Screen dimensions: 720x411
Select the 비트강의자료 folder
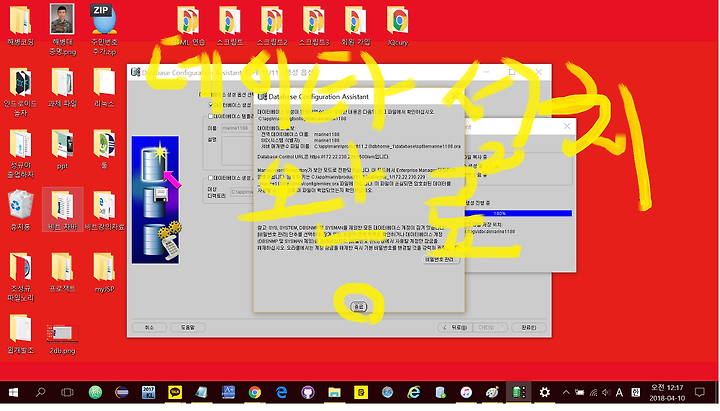point(105,210)
